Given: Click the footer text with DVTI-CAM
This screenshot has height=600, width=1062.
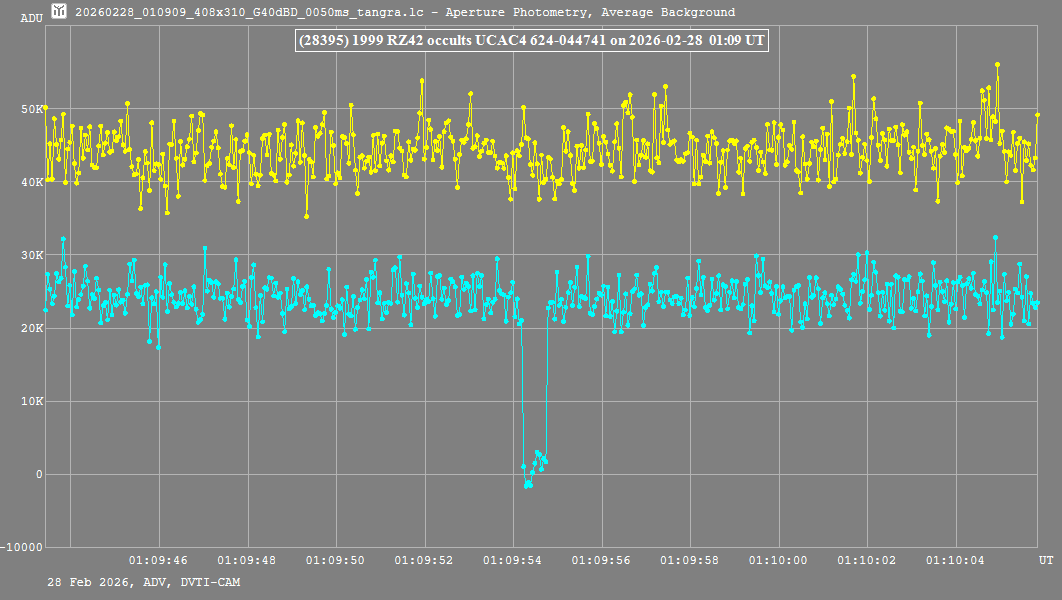Looking at the screenshot, I should pyautogui.click(x=143, y=582).
